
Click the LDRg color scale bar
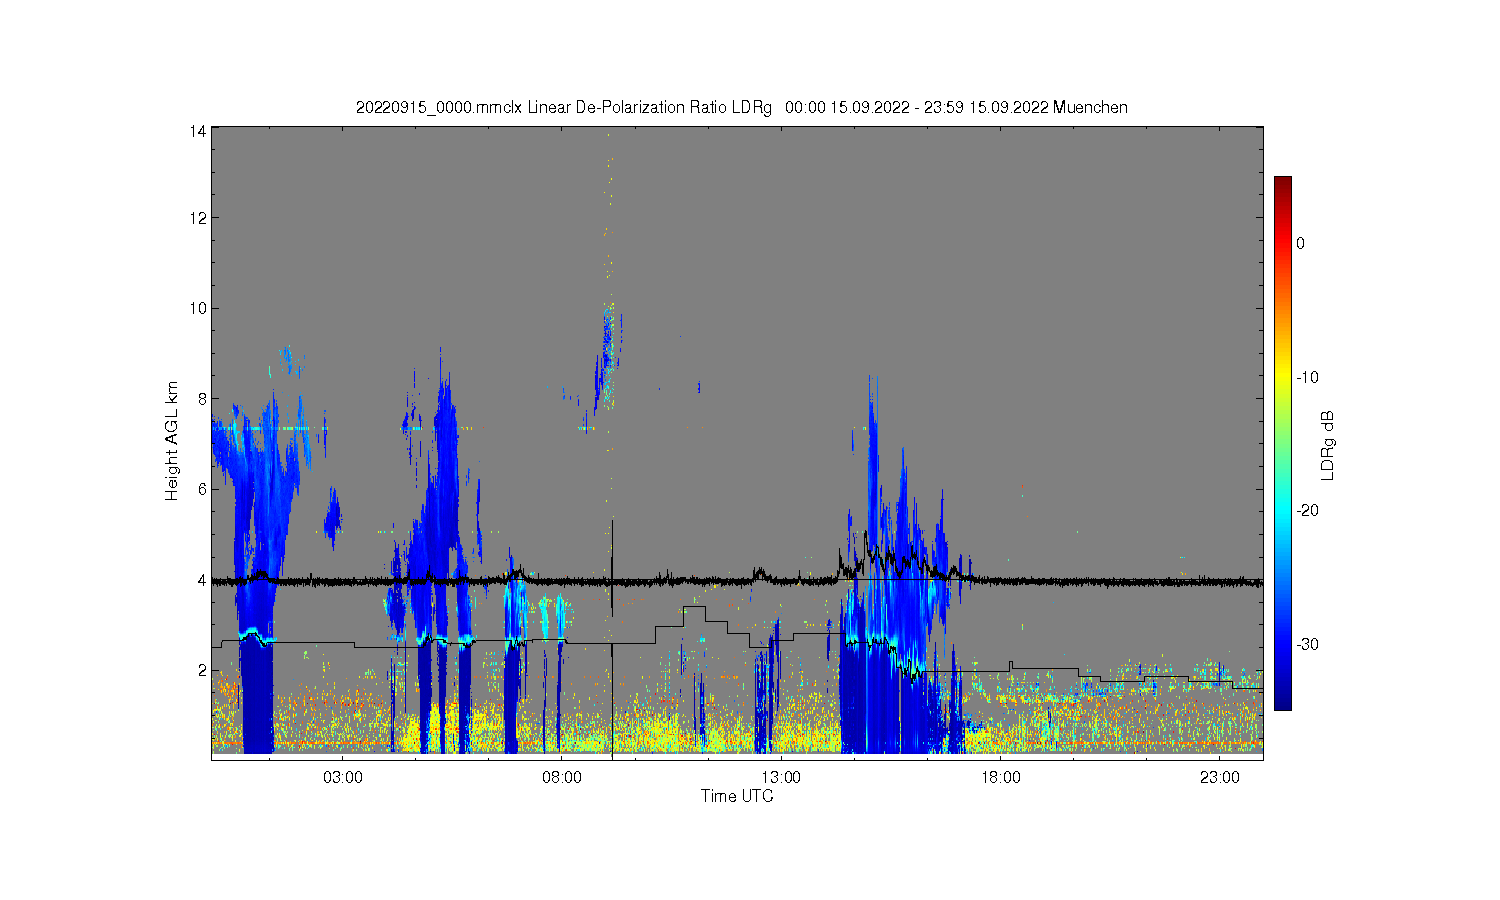[1282, 443]
